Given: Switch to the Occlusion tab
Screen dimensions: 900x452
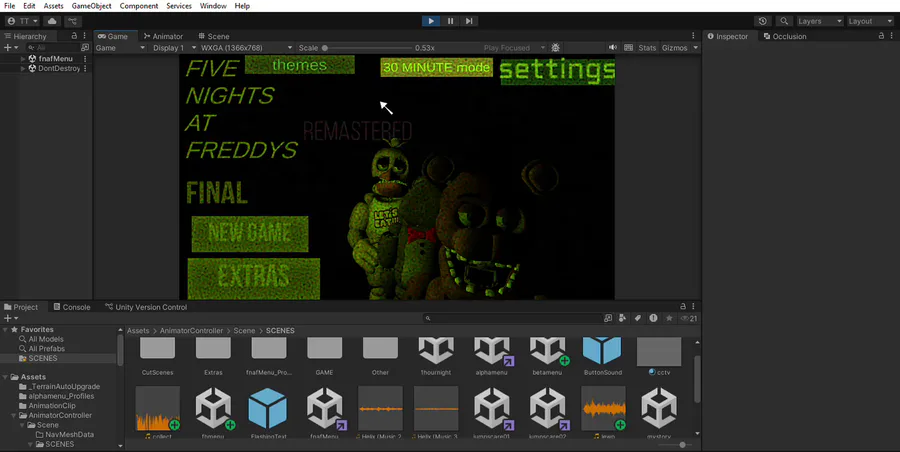Looking at the screenshot, I should click(x=784, y=36).
